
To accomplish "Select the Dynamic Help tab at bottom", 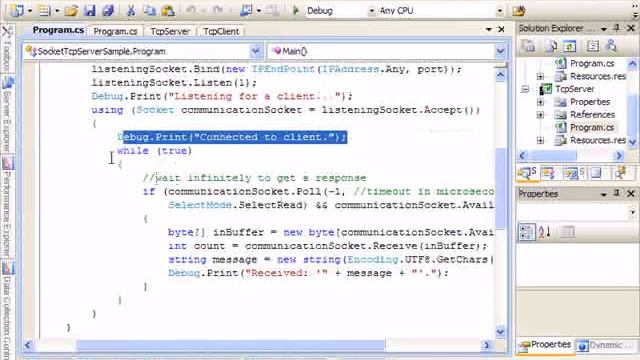I will coord(606,345).
